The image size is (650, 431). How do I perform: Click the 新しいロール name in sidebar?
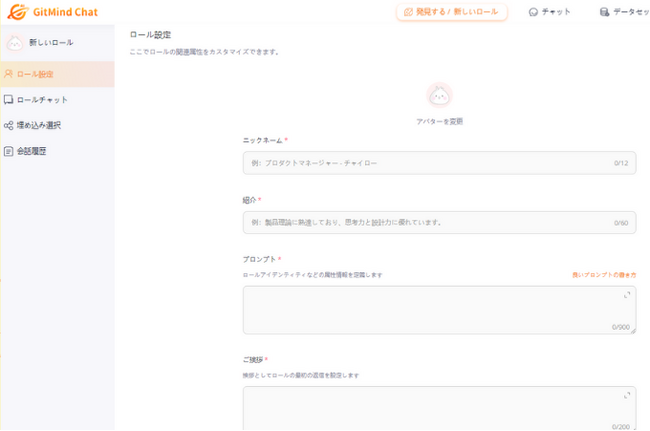(x=51, y=42)
